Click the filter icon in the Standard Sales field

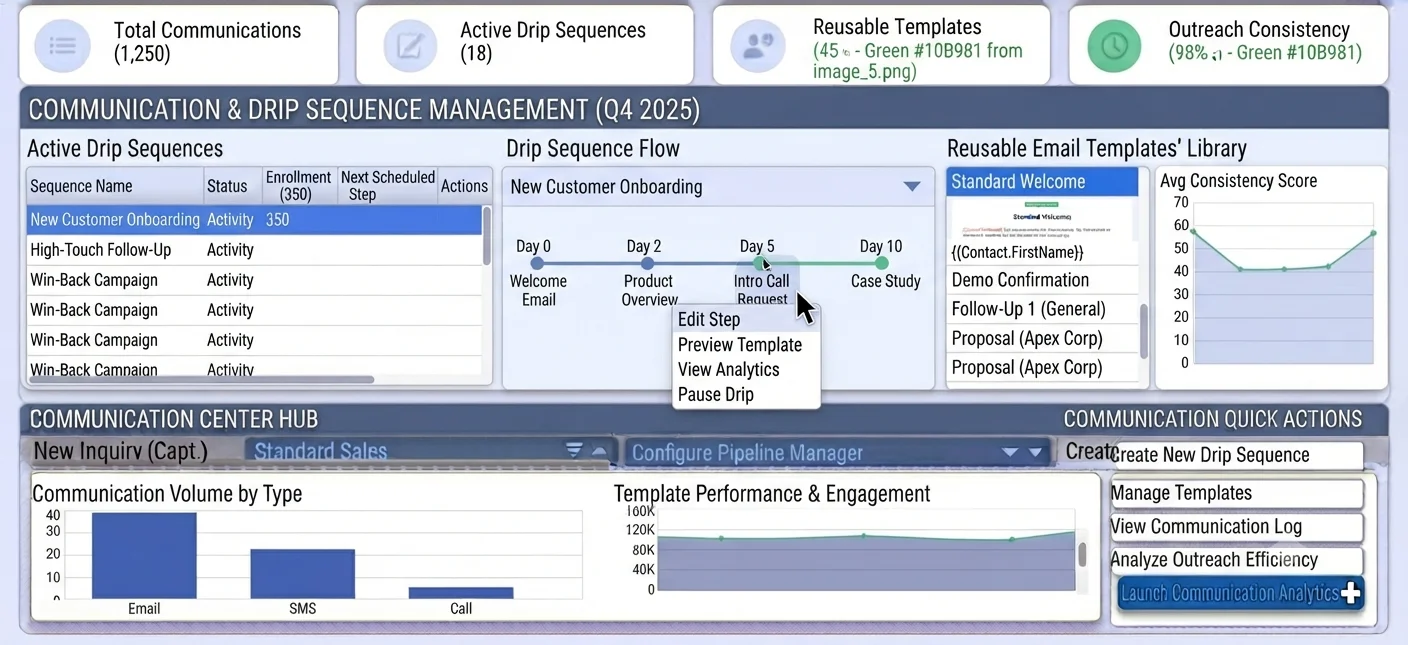click(574, 451)
